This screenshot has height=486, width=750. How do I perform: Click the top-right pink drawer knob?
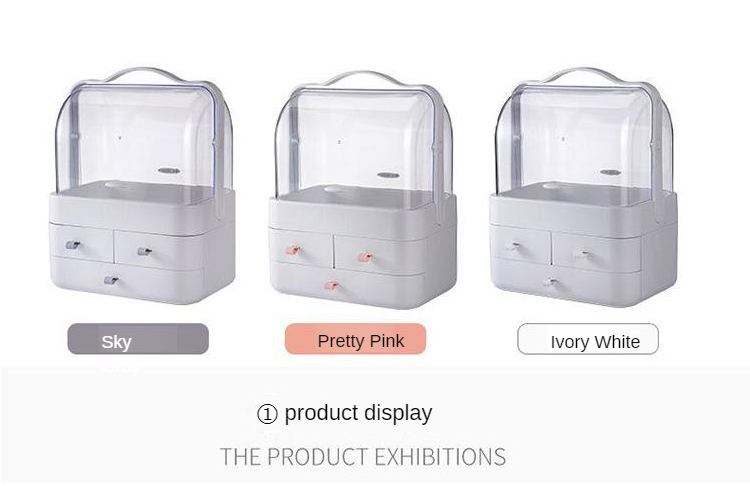(365, 257)
